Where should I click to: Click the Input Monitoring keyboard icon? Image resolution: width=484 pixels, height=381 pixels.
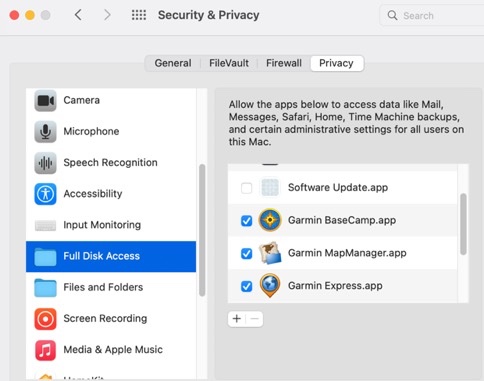45,225
